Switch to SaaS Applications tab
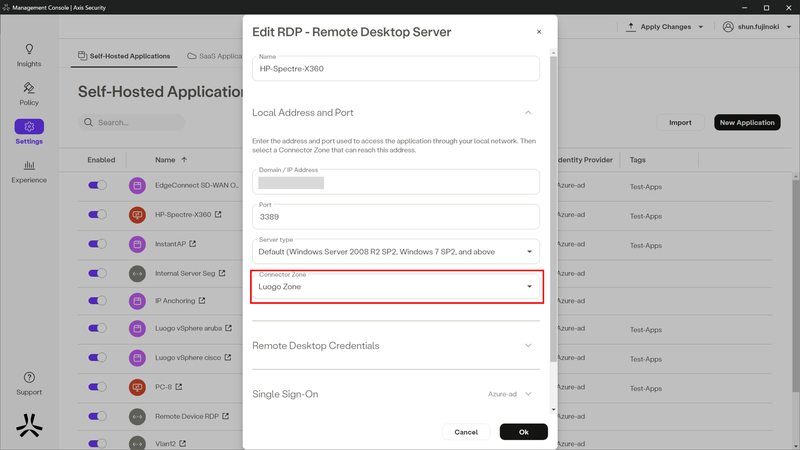Screen dimensions: 800x450 click(x=215, y=56)
